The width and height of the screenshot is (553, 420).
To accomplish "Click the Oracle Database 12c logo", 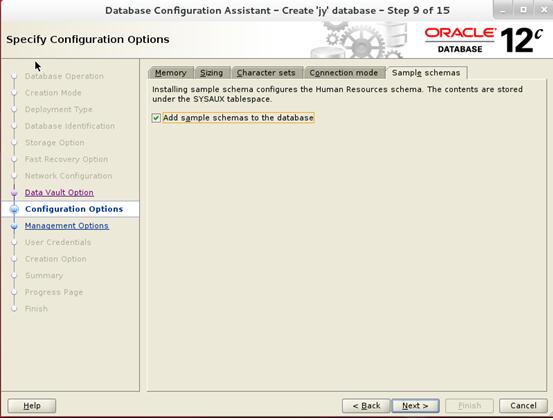I will pyautogui.click(x=484, y=40).
